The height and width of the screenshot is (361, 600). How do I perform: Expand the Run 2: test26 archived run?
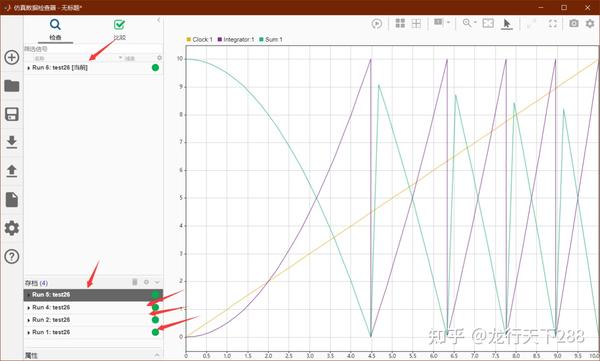(29, 320)
